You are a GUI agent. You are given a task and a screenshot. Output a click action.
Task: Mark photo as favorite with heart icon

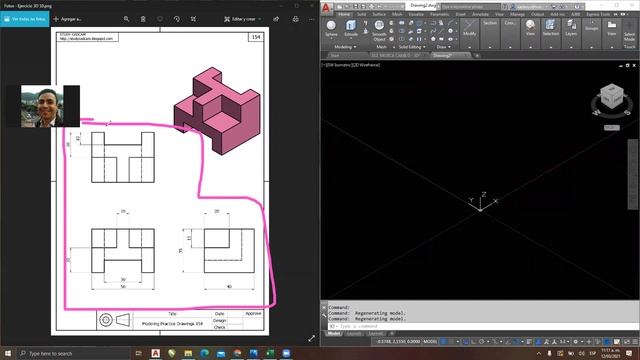[x=160, y=19]
